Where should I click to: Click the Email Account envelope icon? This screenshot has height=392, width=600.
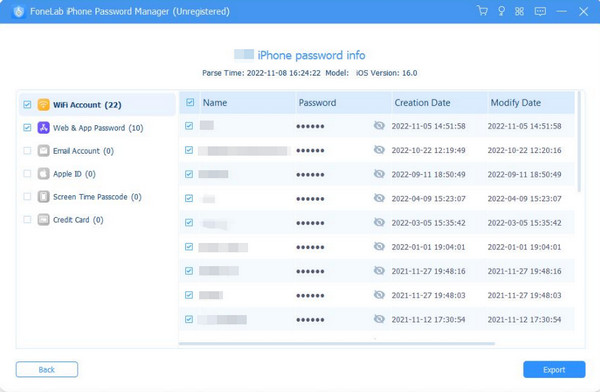tap(43, 150)
